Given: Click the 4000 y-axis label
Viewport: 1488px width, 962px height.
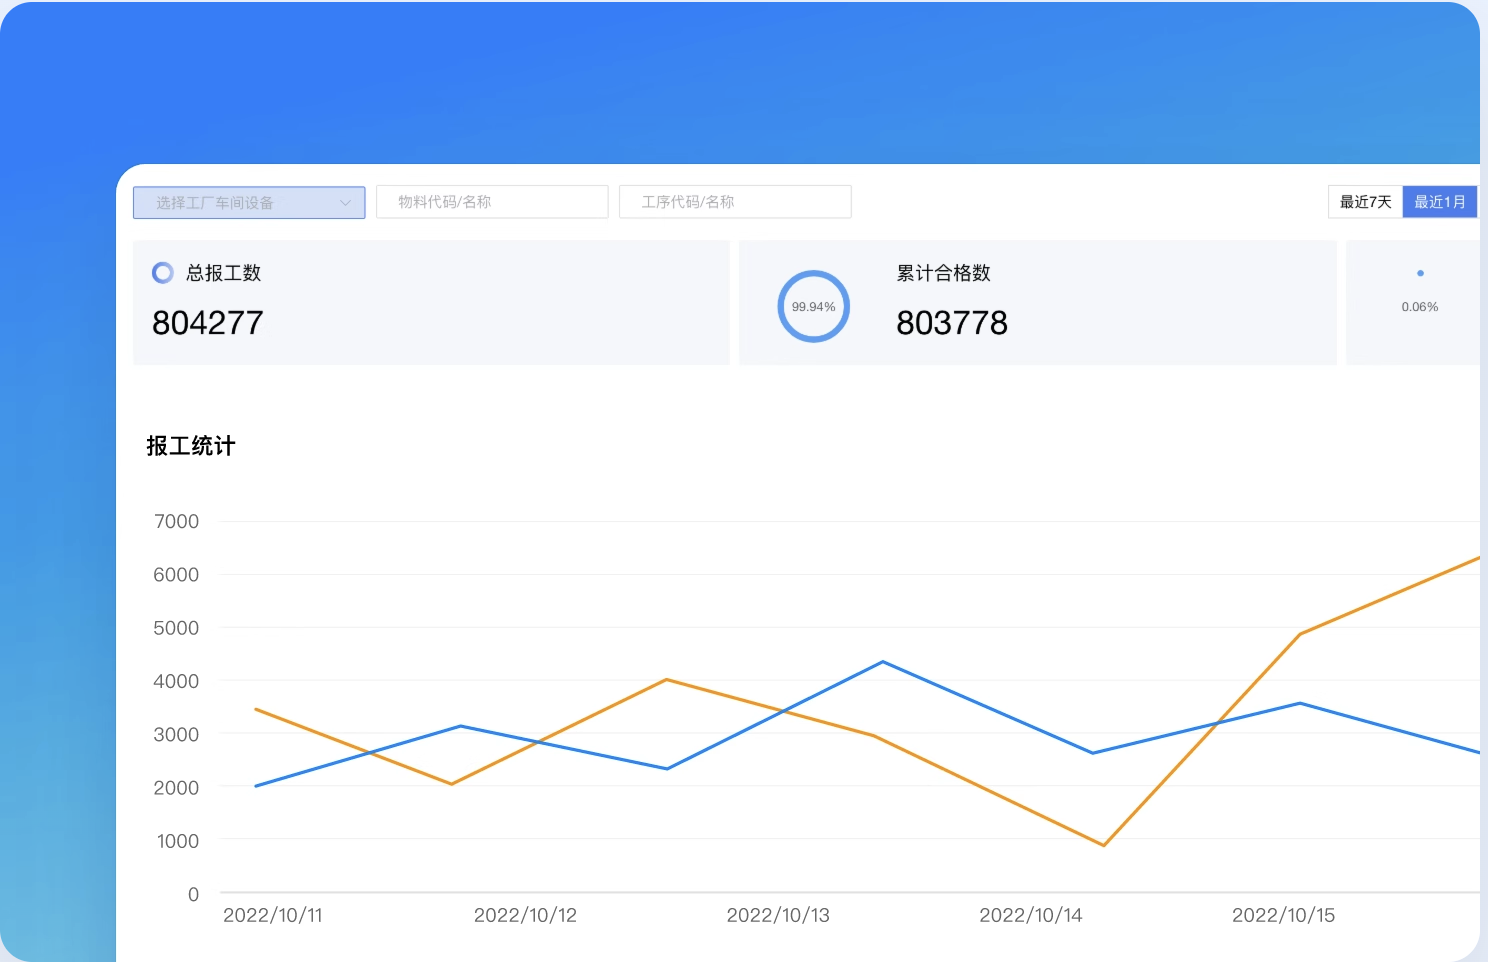Looking at the screenshot, I should tap(176, 681).
